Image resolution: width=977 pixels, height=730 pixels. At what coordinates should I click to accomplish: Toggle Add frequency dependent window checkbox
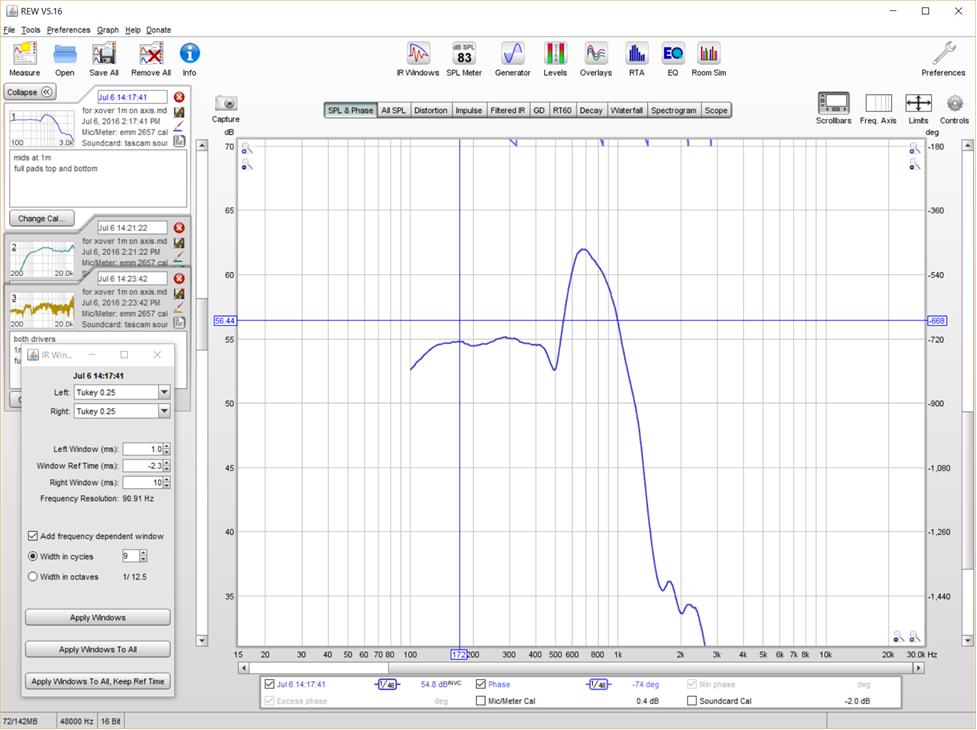[x=32, y=536]
